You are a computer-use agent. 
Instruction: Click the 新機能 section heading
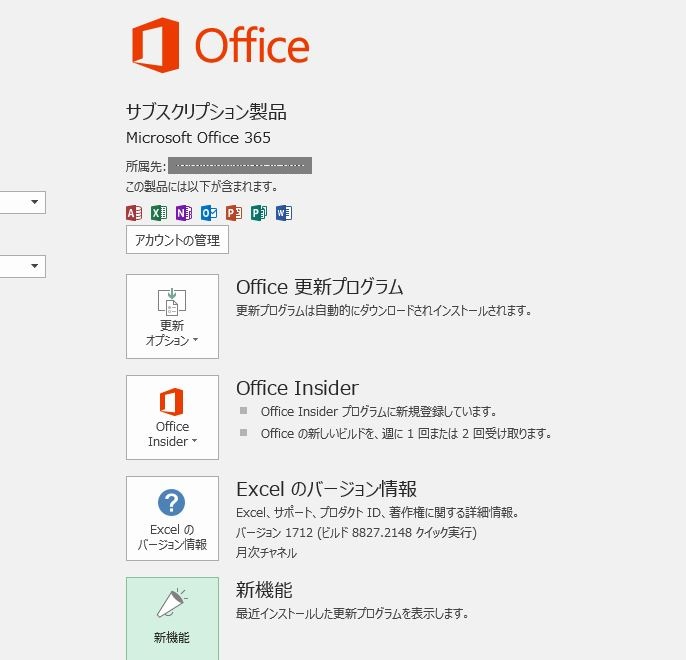point(264,590)
